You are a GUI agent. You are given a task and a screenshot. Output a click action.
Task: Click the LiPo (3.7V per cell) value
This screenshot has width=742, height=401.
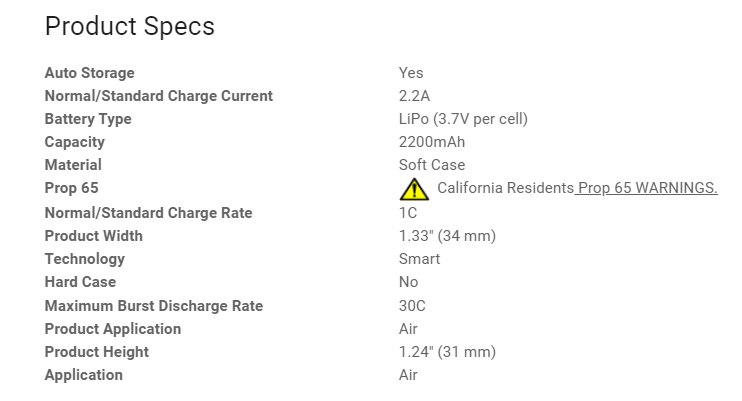[463, 119]
